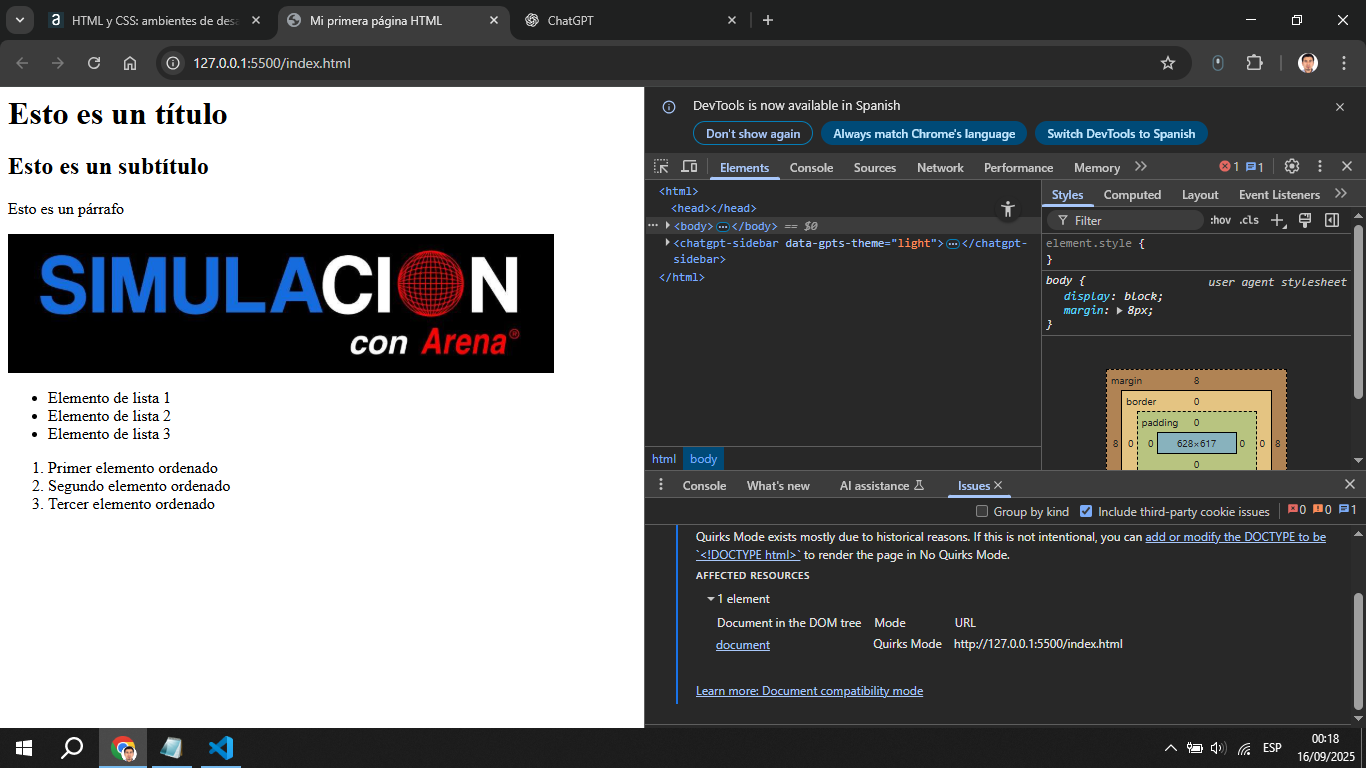Viewport: 1366px width, 768px height.
Task: Expand the chatgpt-sidebar element node
Action: tap(668, 243)
